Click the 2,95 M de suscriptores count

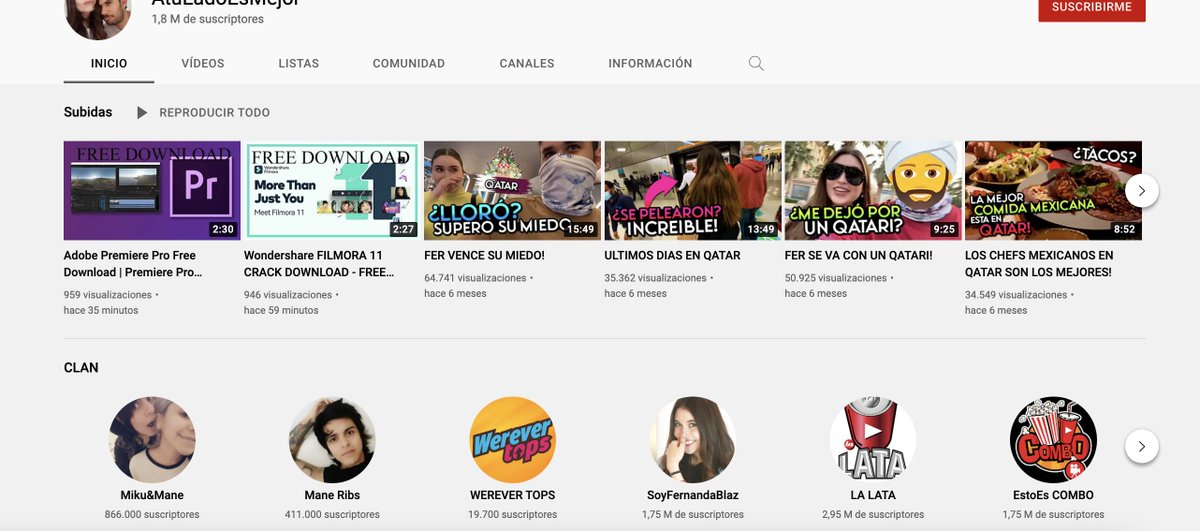(873, 515)
